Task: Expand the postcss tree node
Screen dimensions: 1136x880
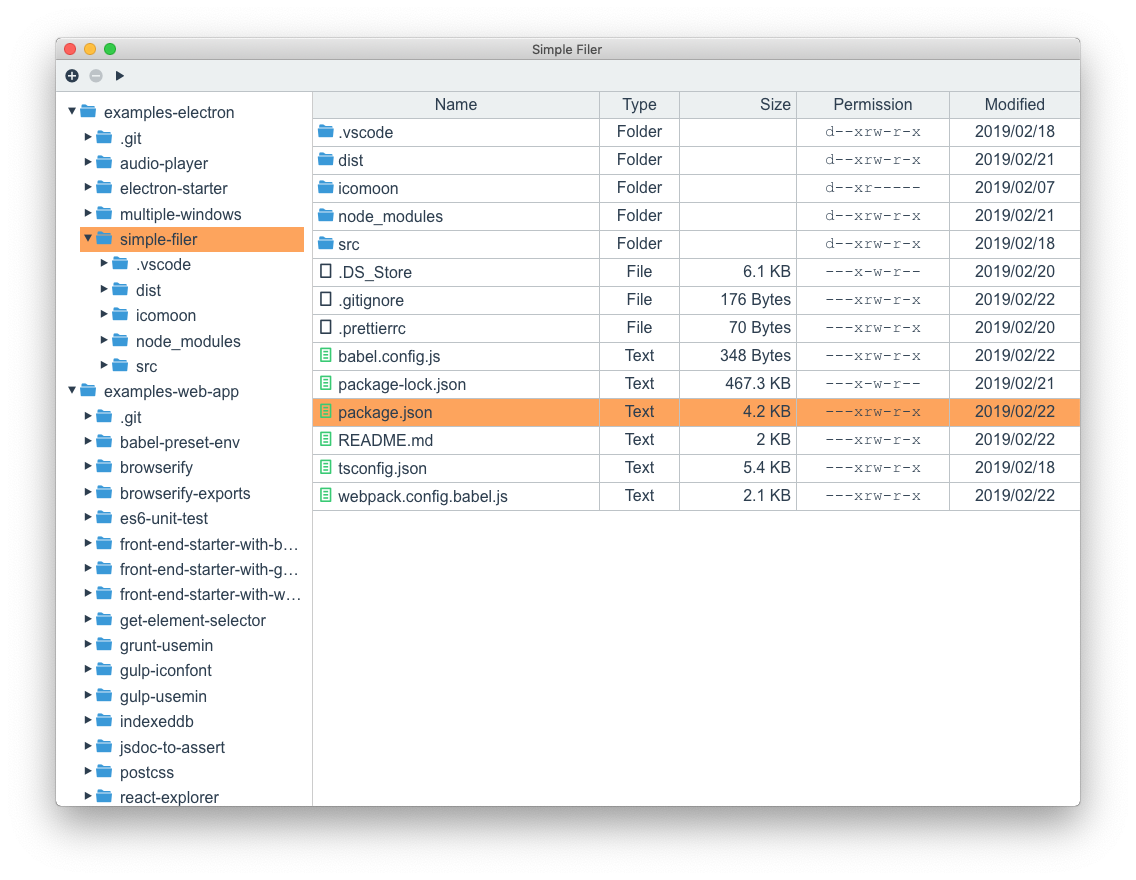Action: click(x=88, y=771)
